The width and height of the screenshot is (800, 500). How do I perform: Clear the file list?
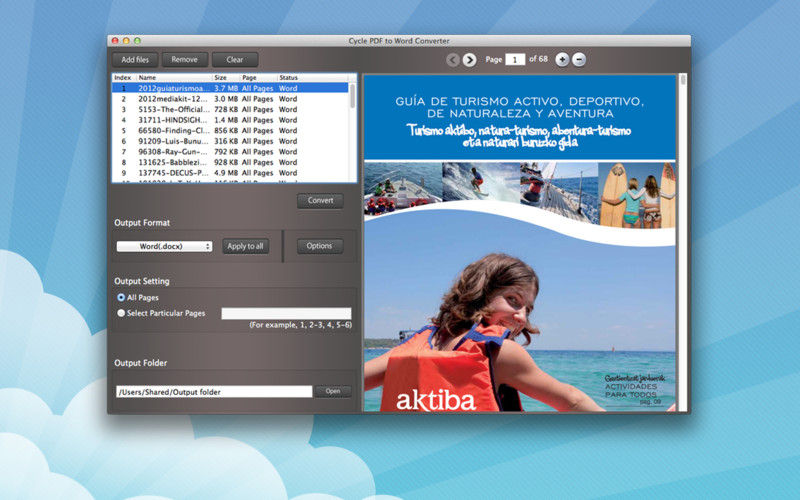click(234, 60)
